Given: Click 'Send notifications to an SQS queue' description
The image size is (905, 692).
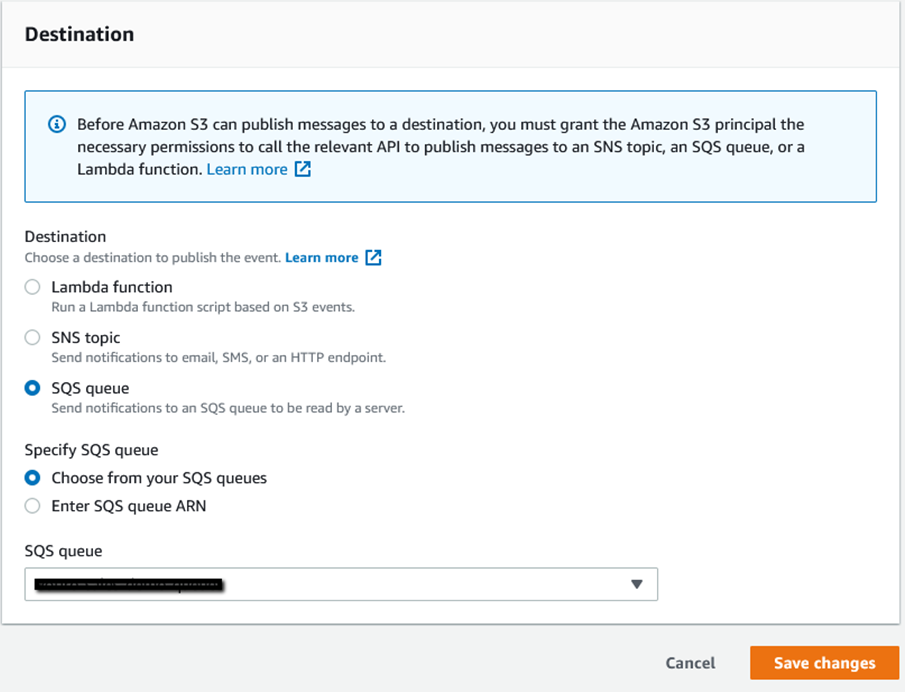Looking at the screenshot, I should coord(228,408).
